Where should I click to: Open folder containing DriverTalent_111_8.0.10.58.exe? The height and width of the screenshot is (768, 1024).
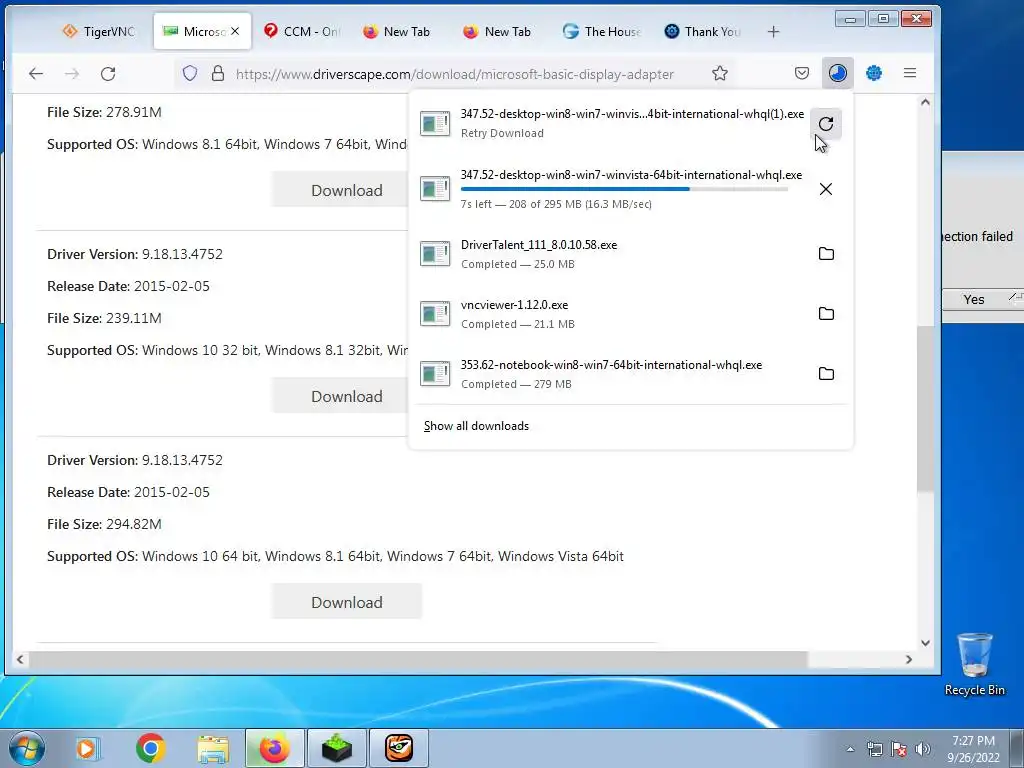[x=826, y=253]
